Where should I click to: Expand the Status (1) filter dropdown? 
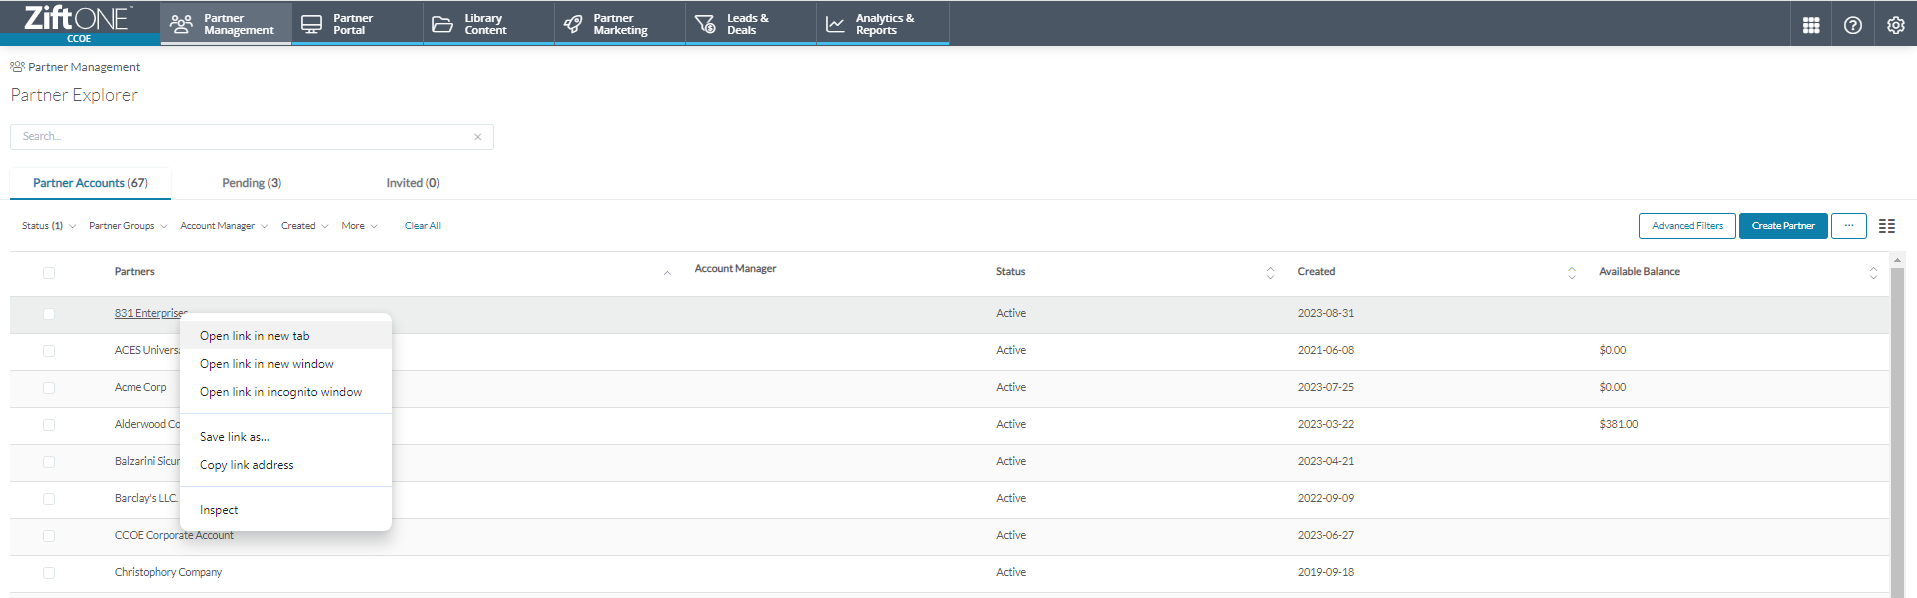pyautogui.click(x=49, y=226)
